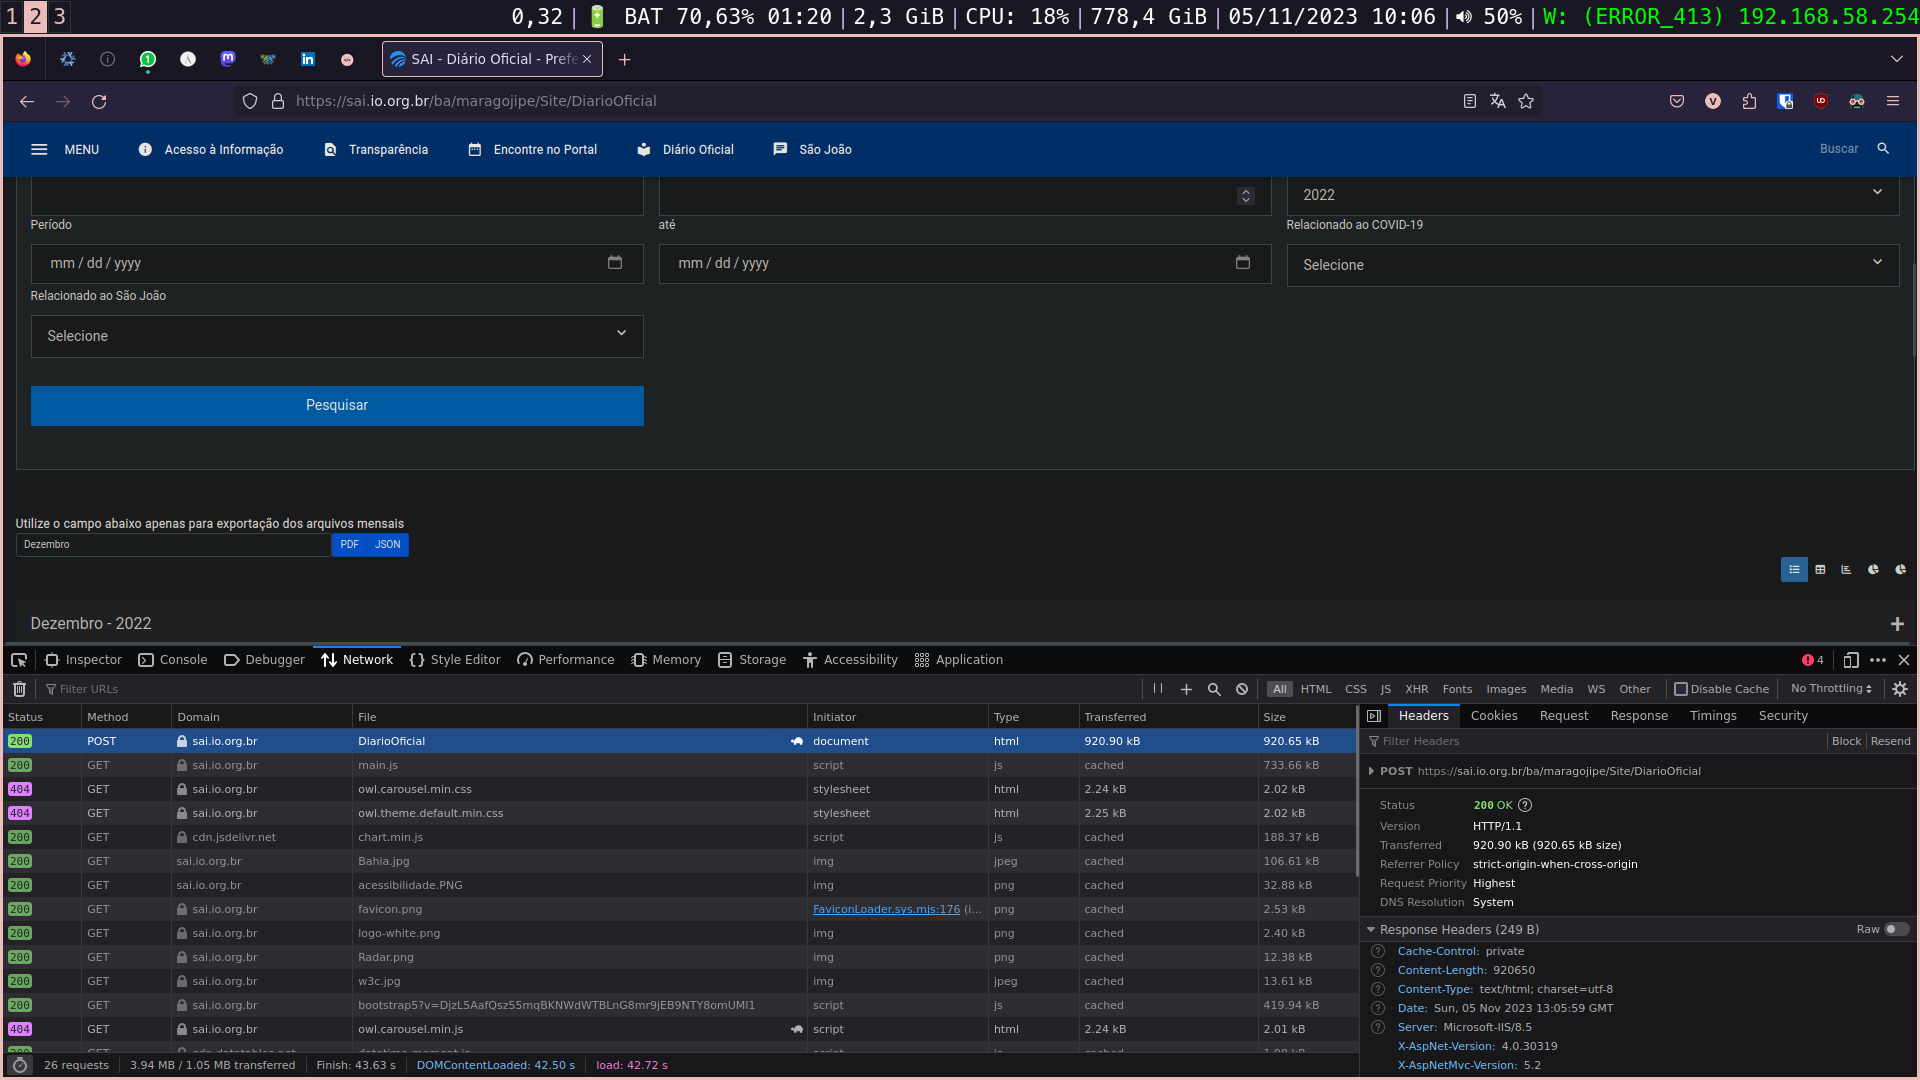Open the list all tabs chevron
The width and height of the screenshot is (1920, 1080).
point(1896,60)
